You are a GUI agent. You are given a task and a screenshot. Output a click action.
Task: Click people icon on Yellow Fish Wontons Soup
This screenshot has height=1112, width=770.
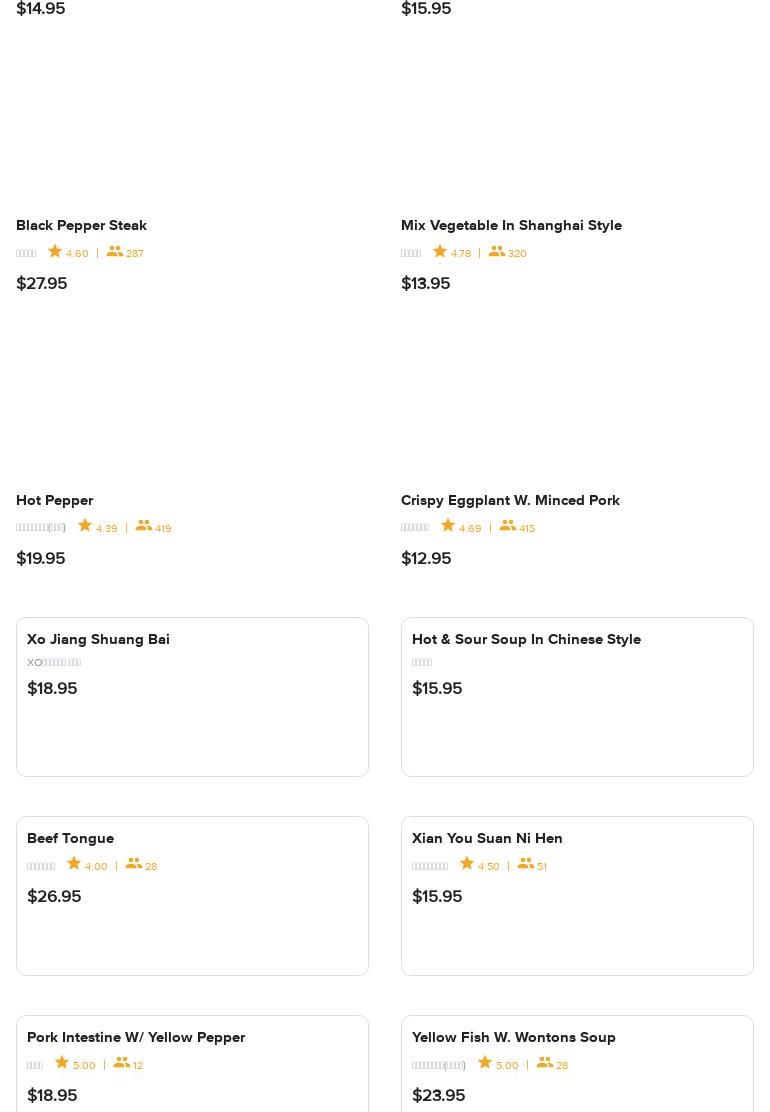tap(545, 1063)
